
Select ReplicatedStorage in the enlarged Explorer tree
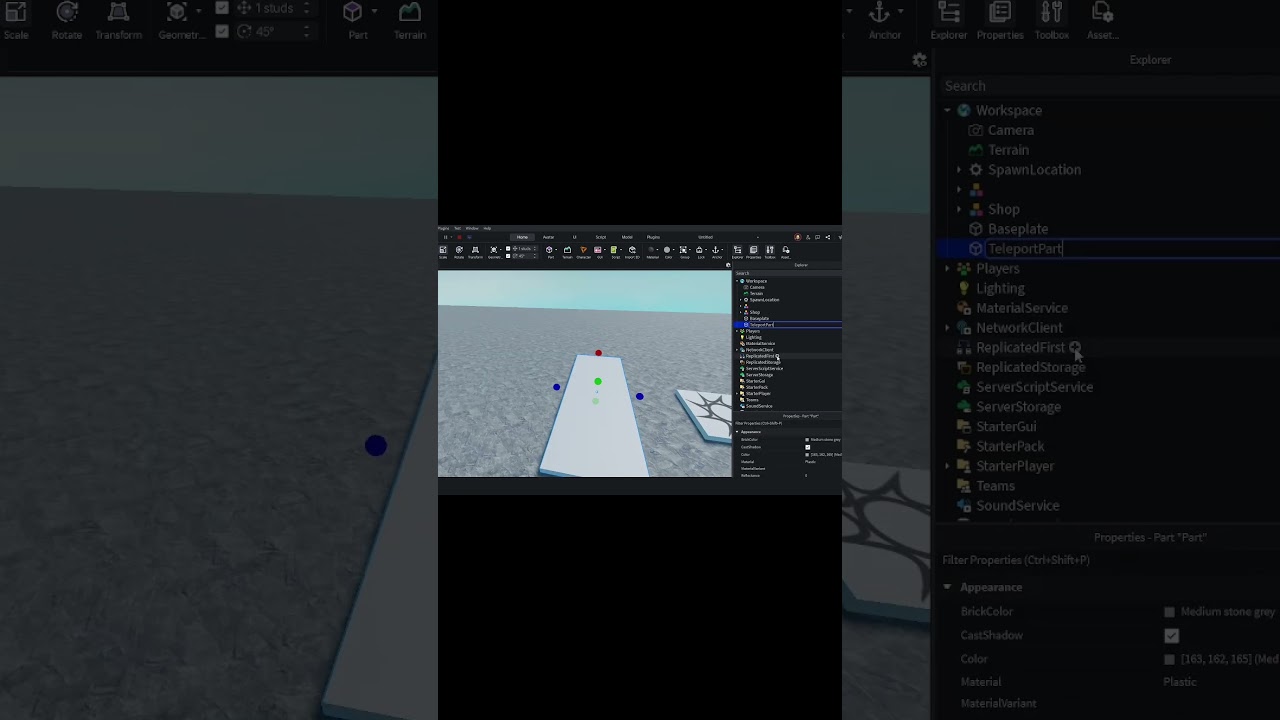(x=1030, y=367)
